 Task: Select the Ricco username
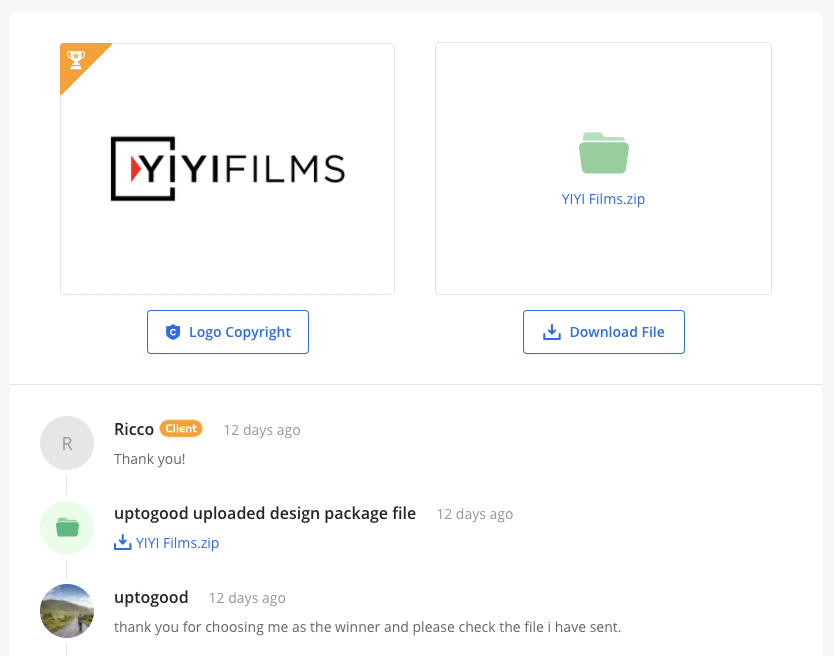coord(134,429)
